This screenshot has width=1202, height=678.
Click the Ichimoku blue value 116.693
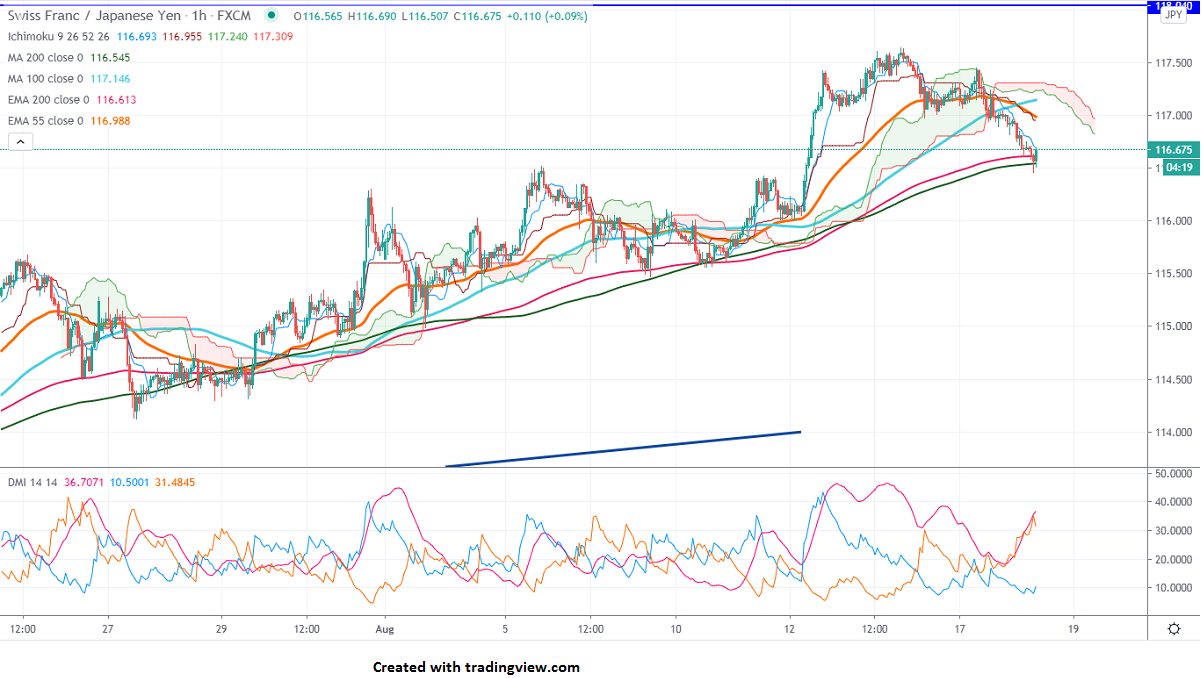[138, 36]
